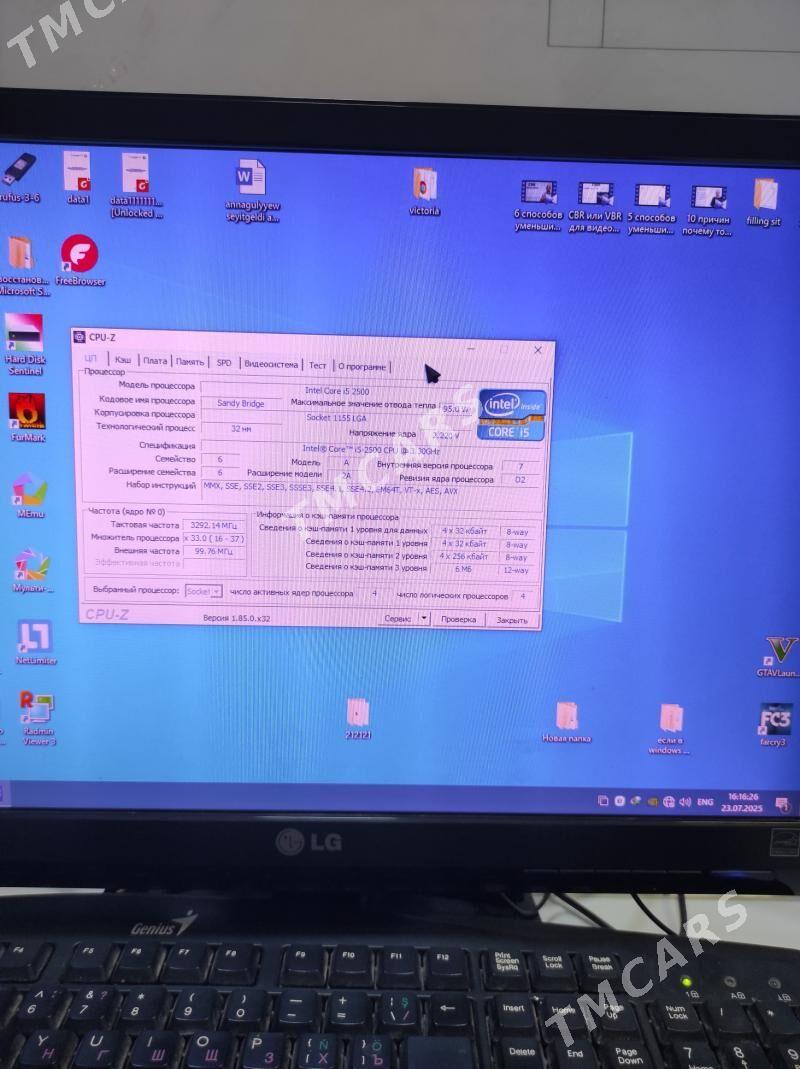Open the '5 способов уменьши...' video file
800x1069 pixels.
(x=651, y=209)
